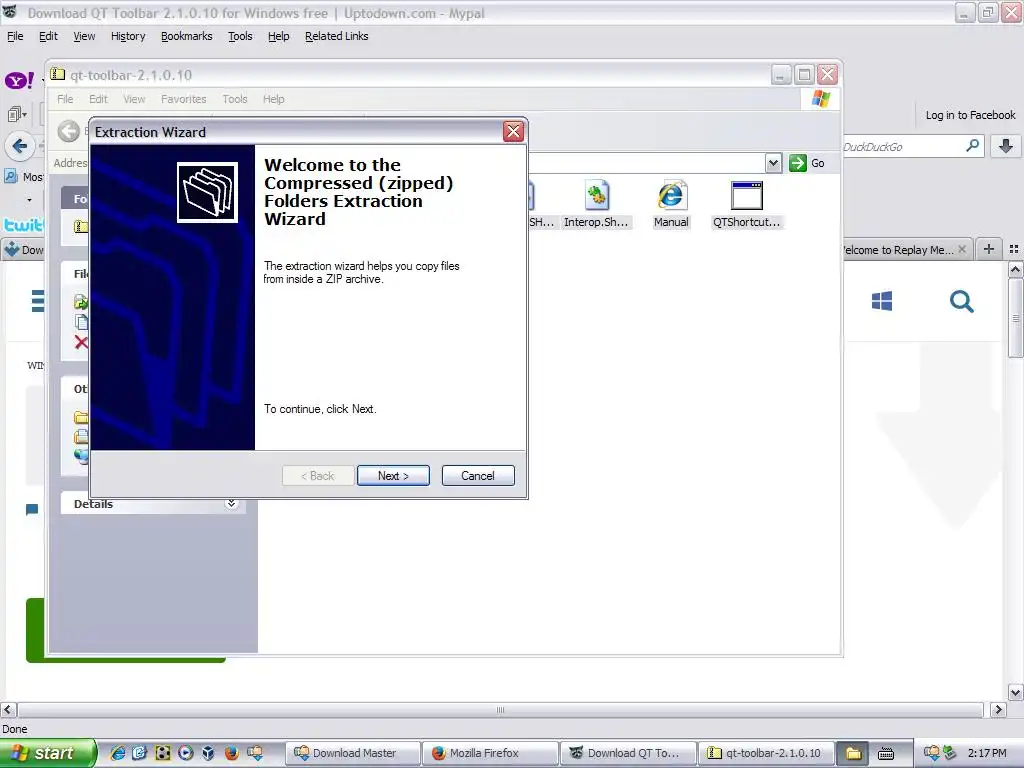The height and width of the screenshot is (768, 1024).
Task: Click the delete red X in Explorer tasks
Action: (81, 342)
